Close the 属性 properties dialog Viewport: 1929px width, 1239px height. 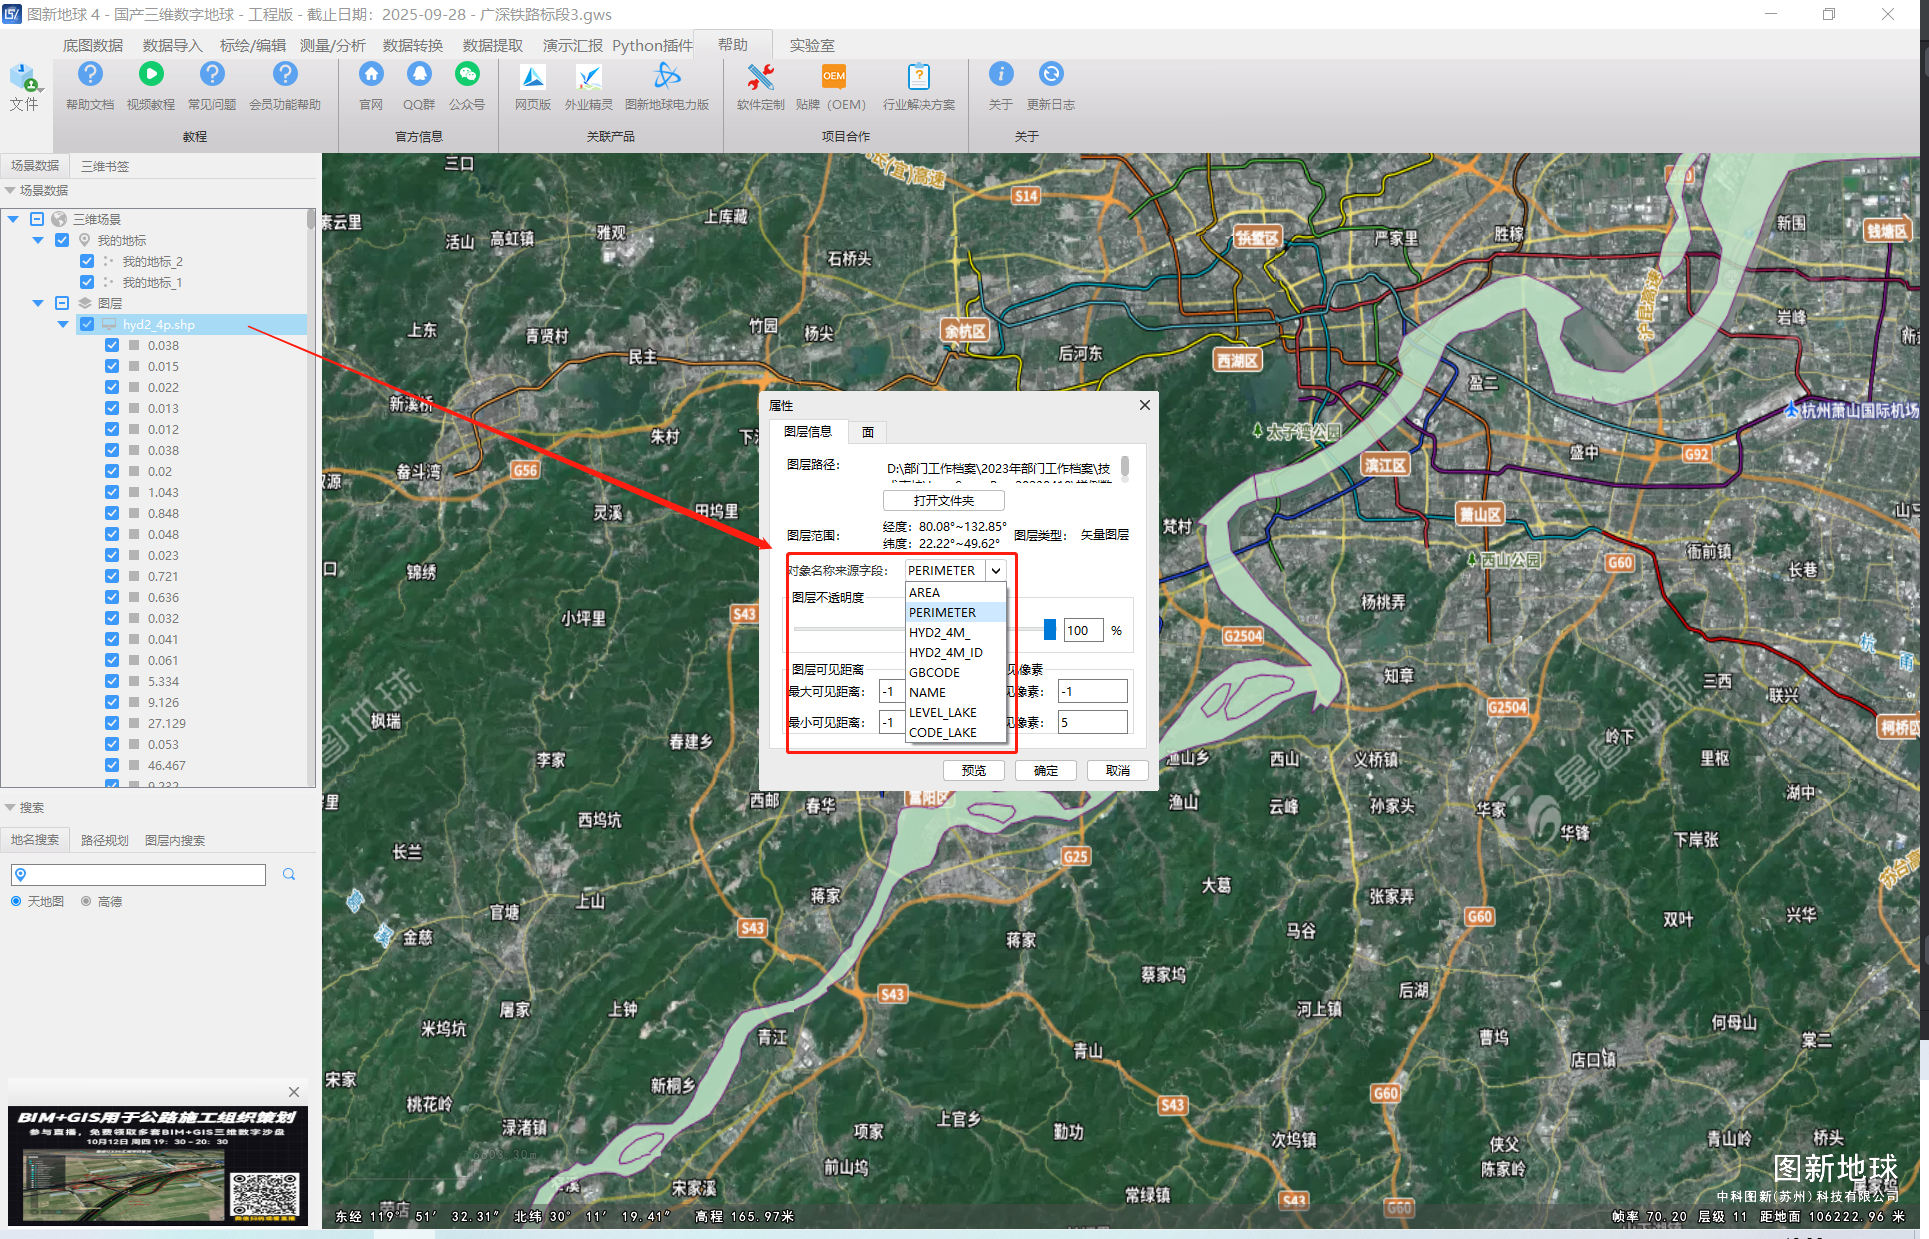point(1145,405)
